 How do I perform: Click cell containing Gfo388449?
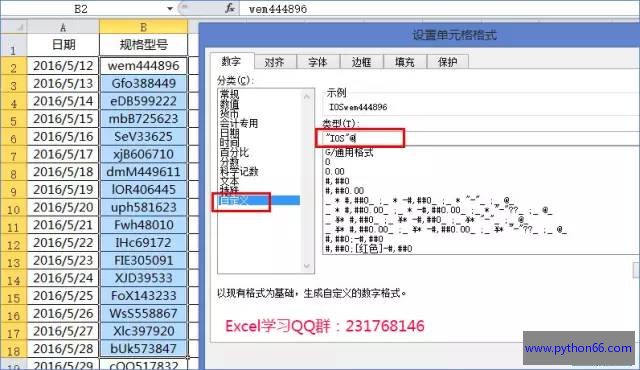click(x=143, y=84)
